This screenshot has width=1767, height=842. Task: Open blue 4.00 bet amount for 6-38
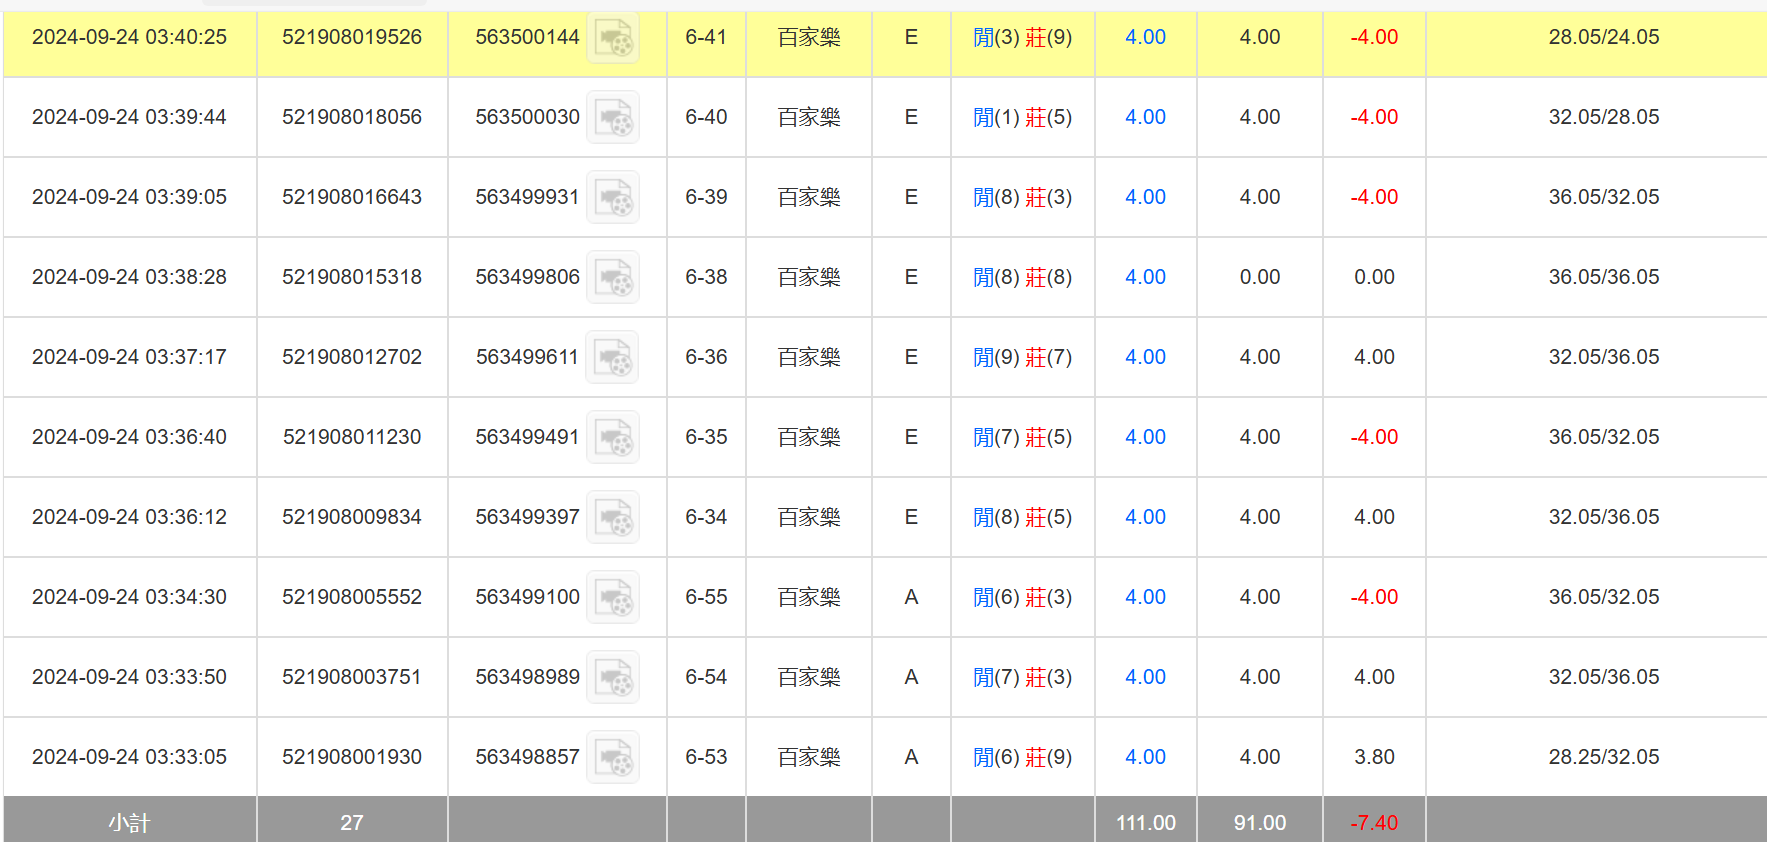[1145, 277]
